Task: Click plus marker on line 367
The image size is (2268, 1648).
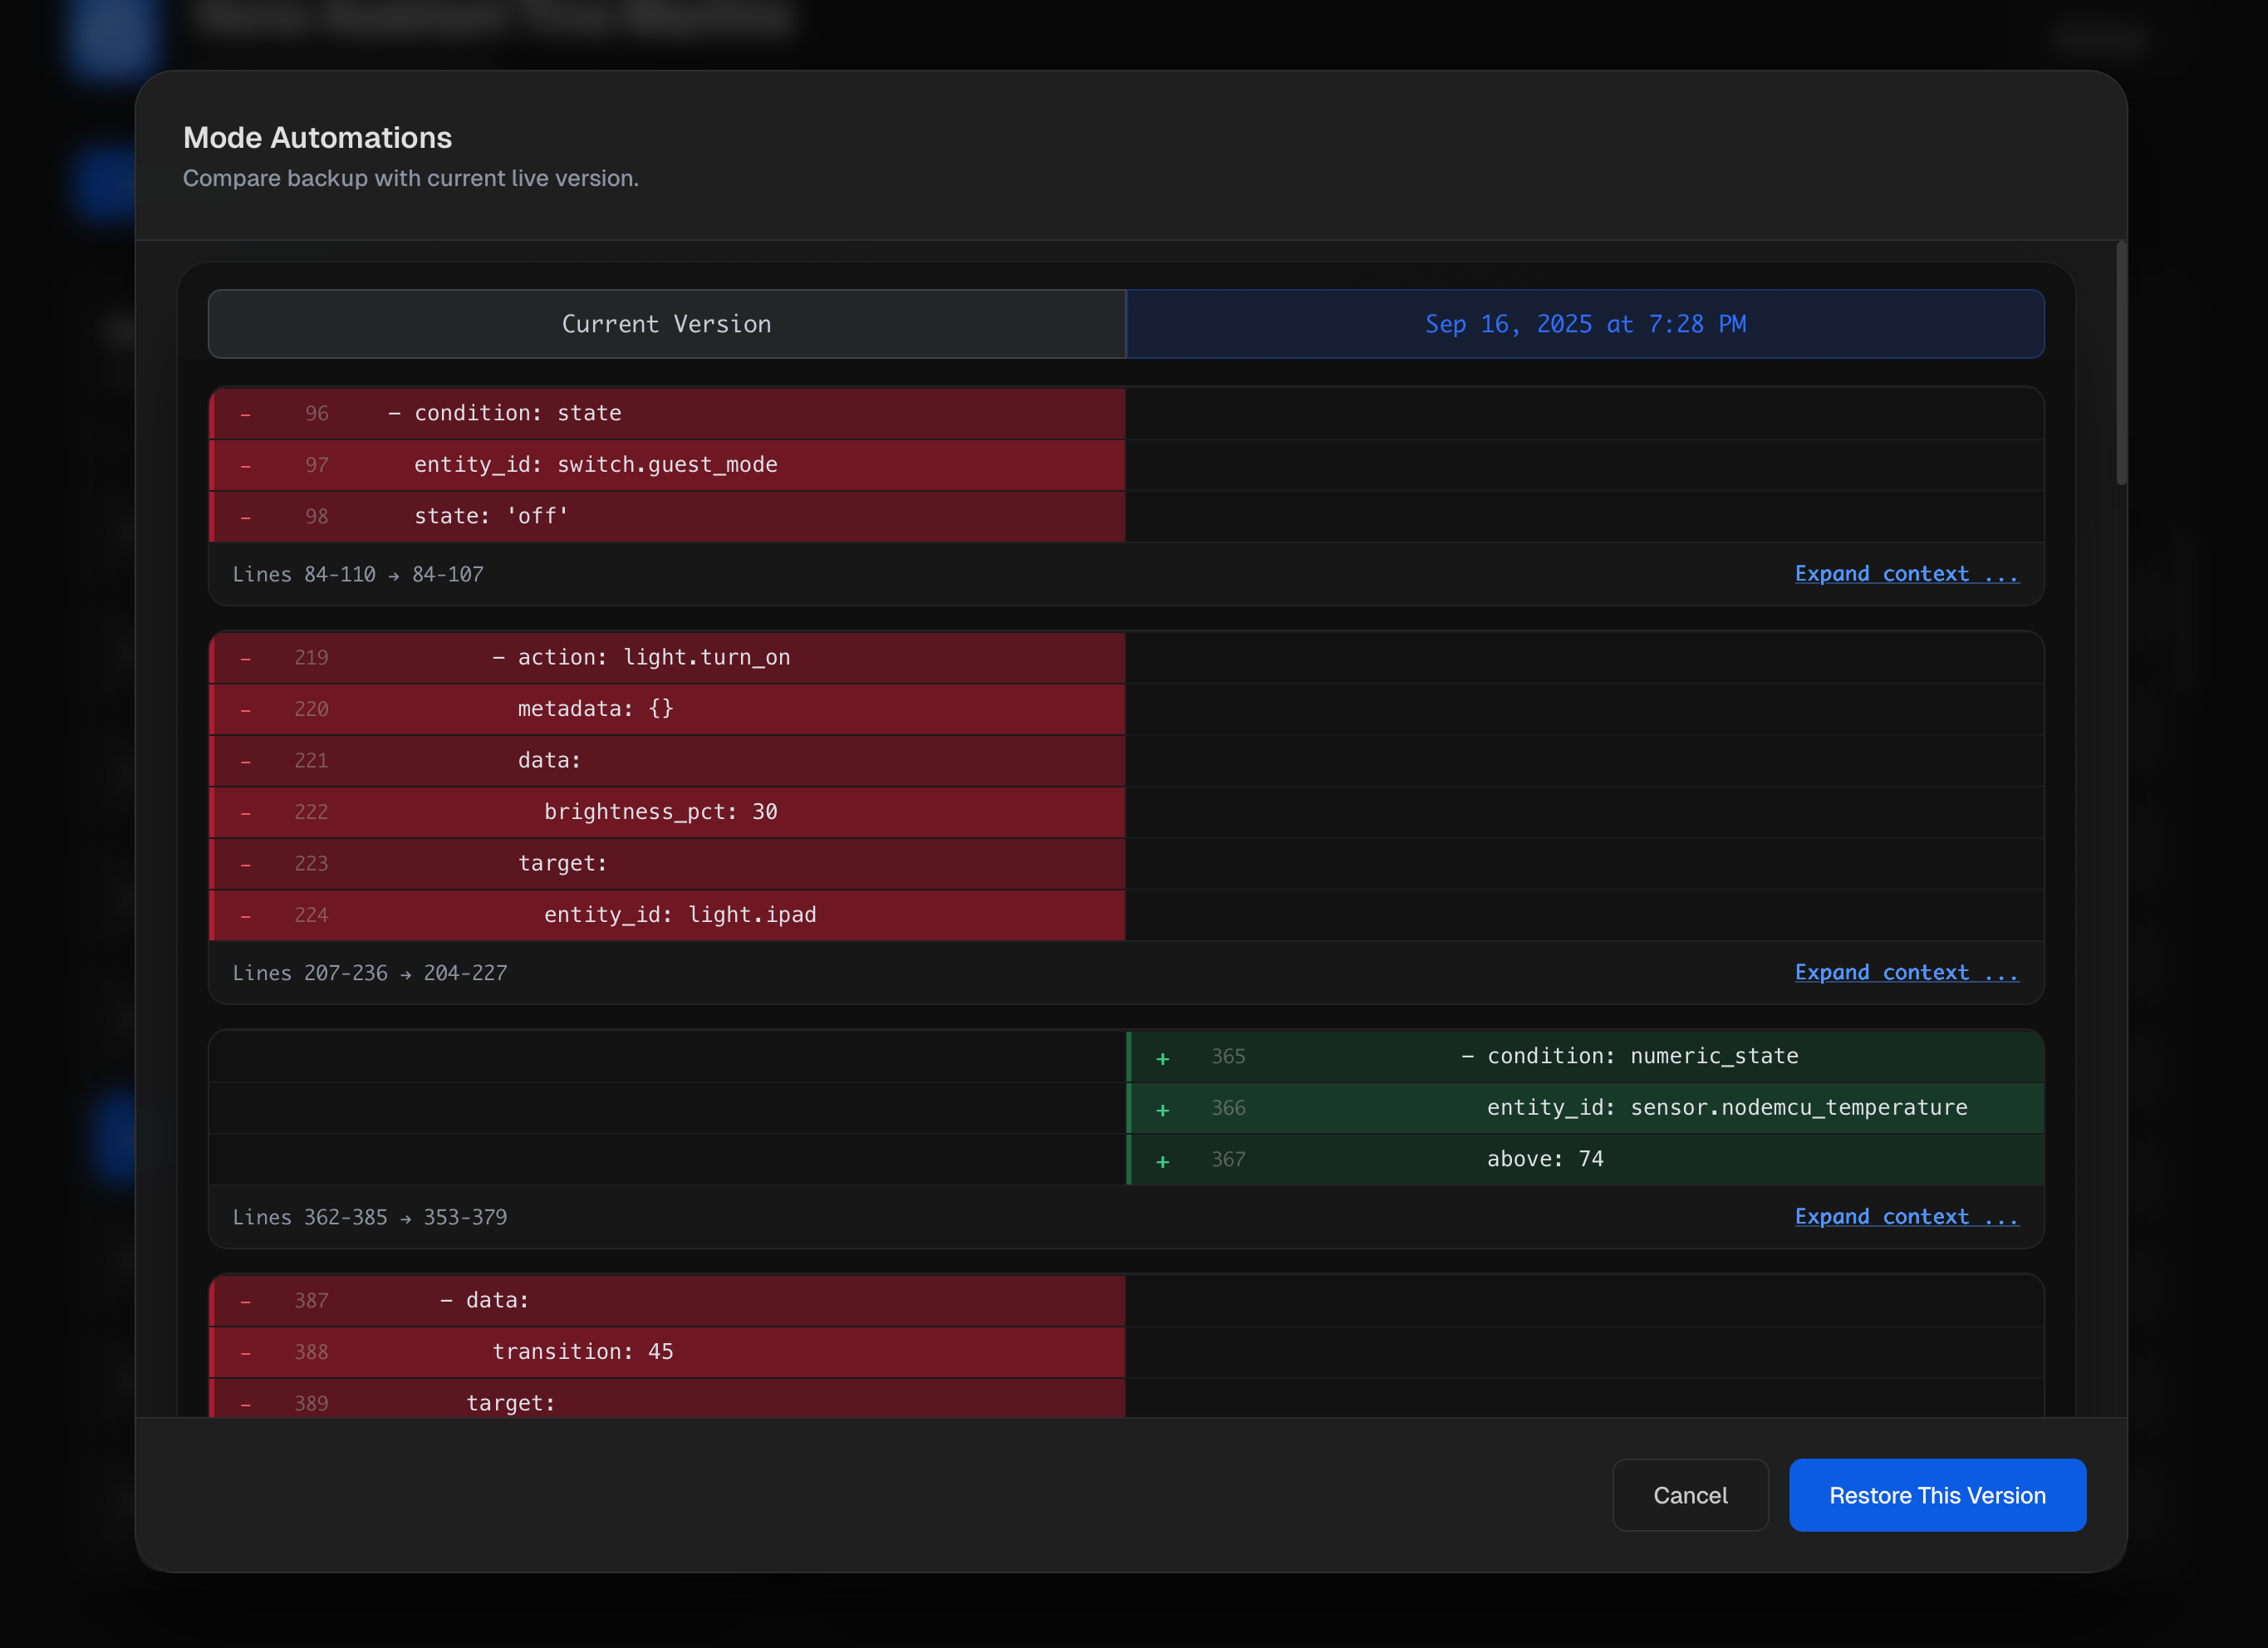Action: 1162,1161
